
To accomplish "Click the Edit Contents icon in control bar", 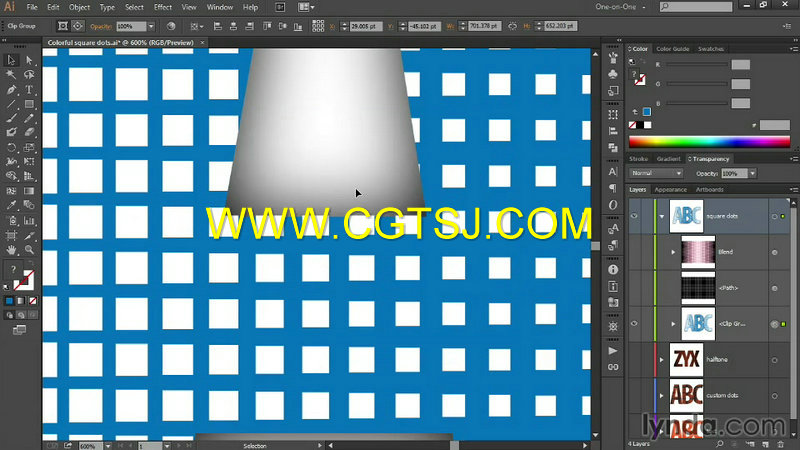I will [x=78, y=26].
